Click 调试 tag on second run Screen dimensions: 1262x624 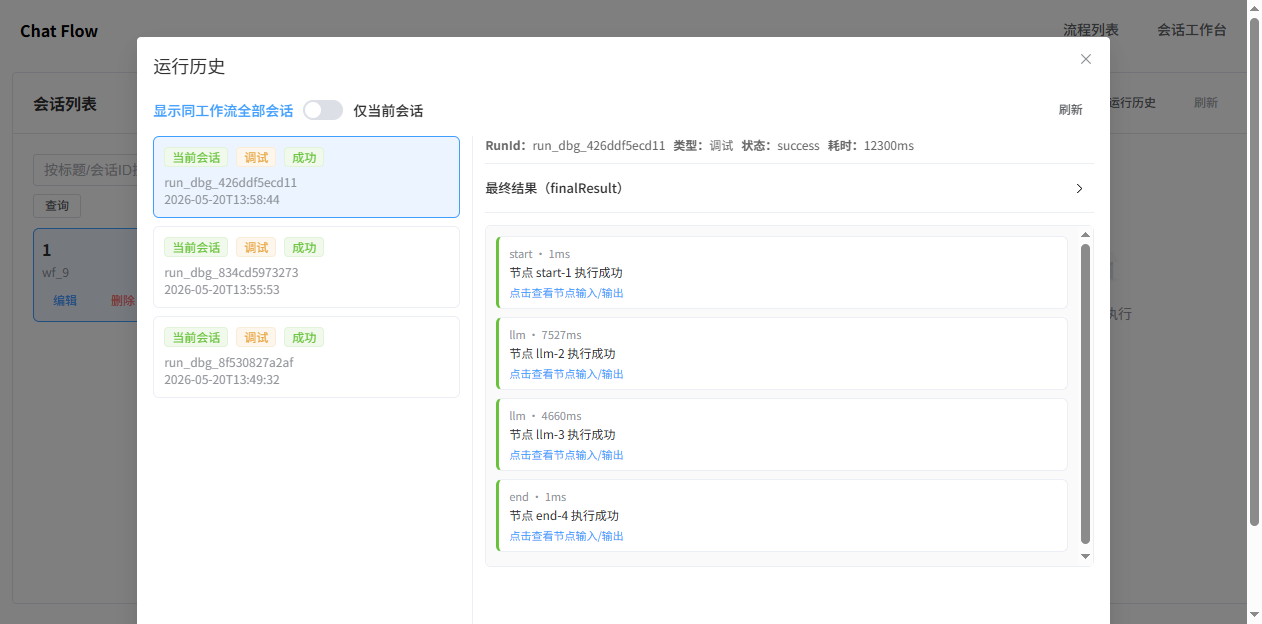[x=256, y=248]
